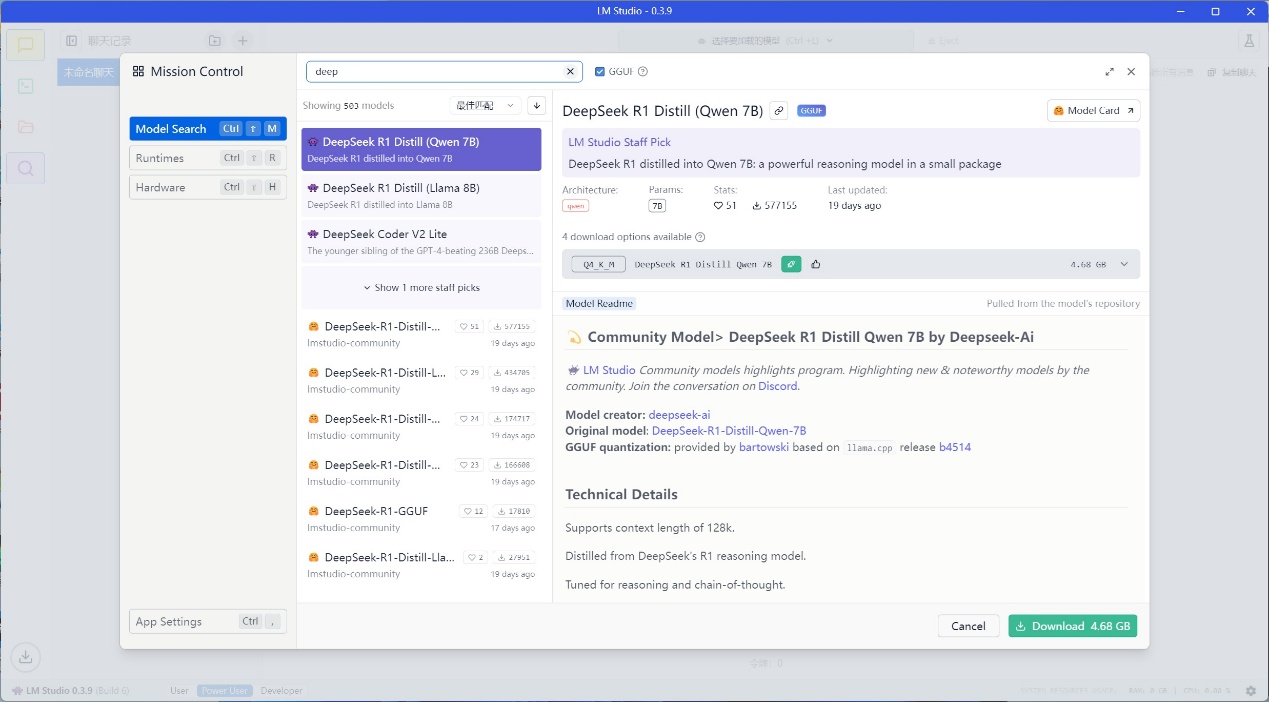Open the b4514 release link

[955, 447]
